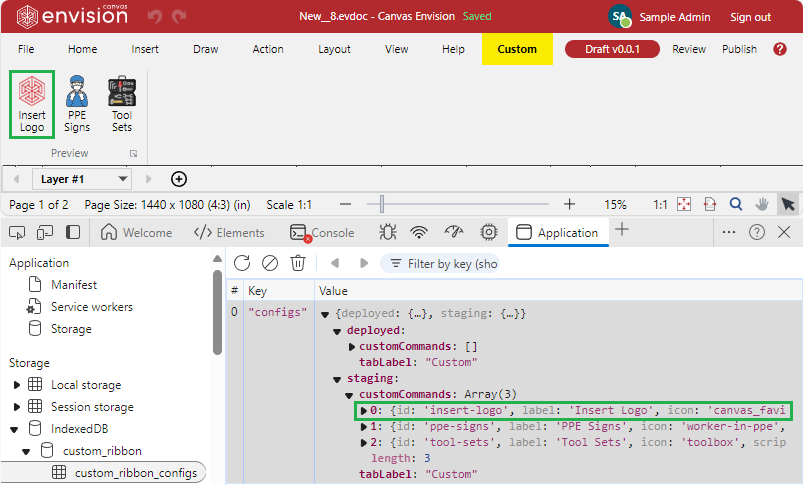Toggle the inspect element picker in DevTools
Screen dimensions: 803x485
pos(17,232)
